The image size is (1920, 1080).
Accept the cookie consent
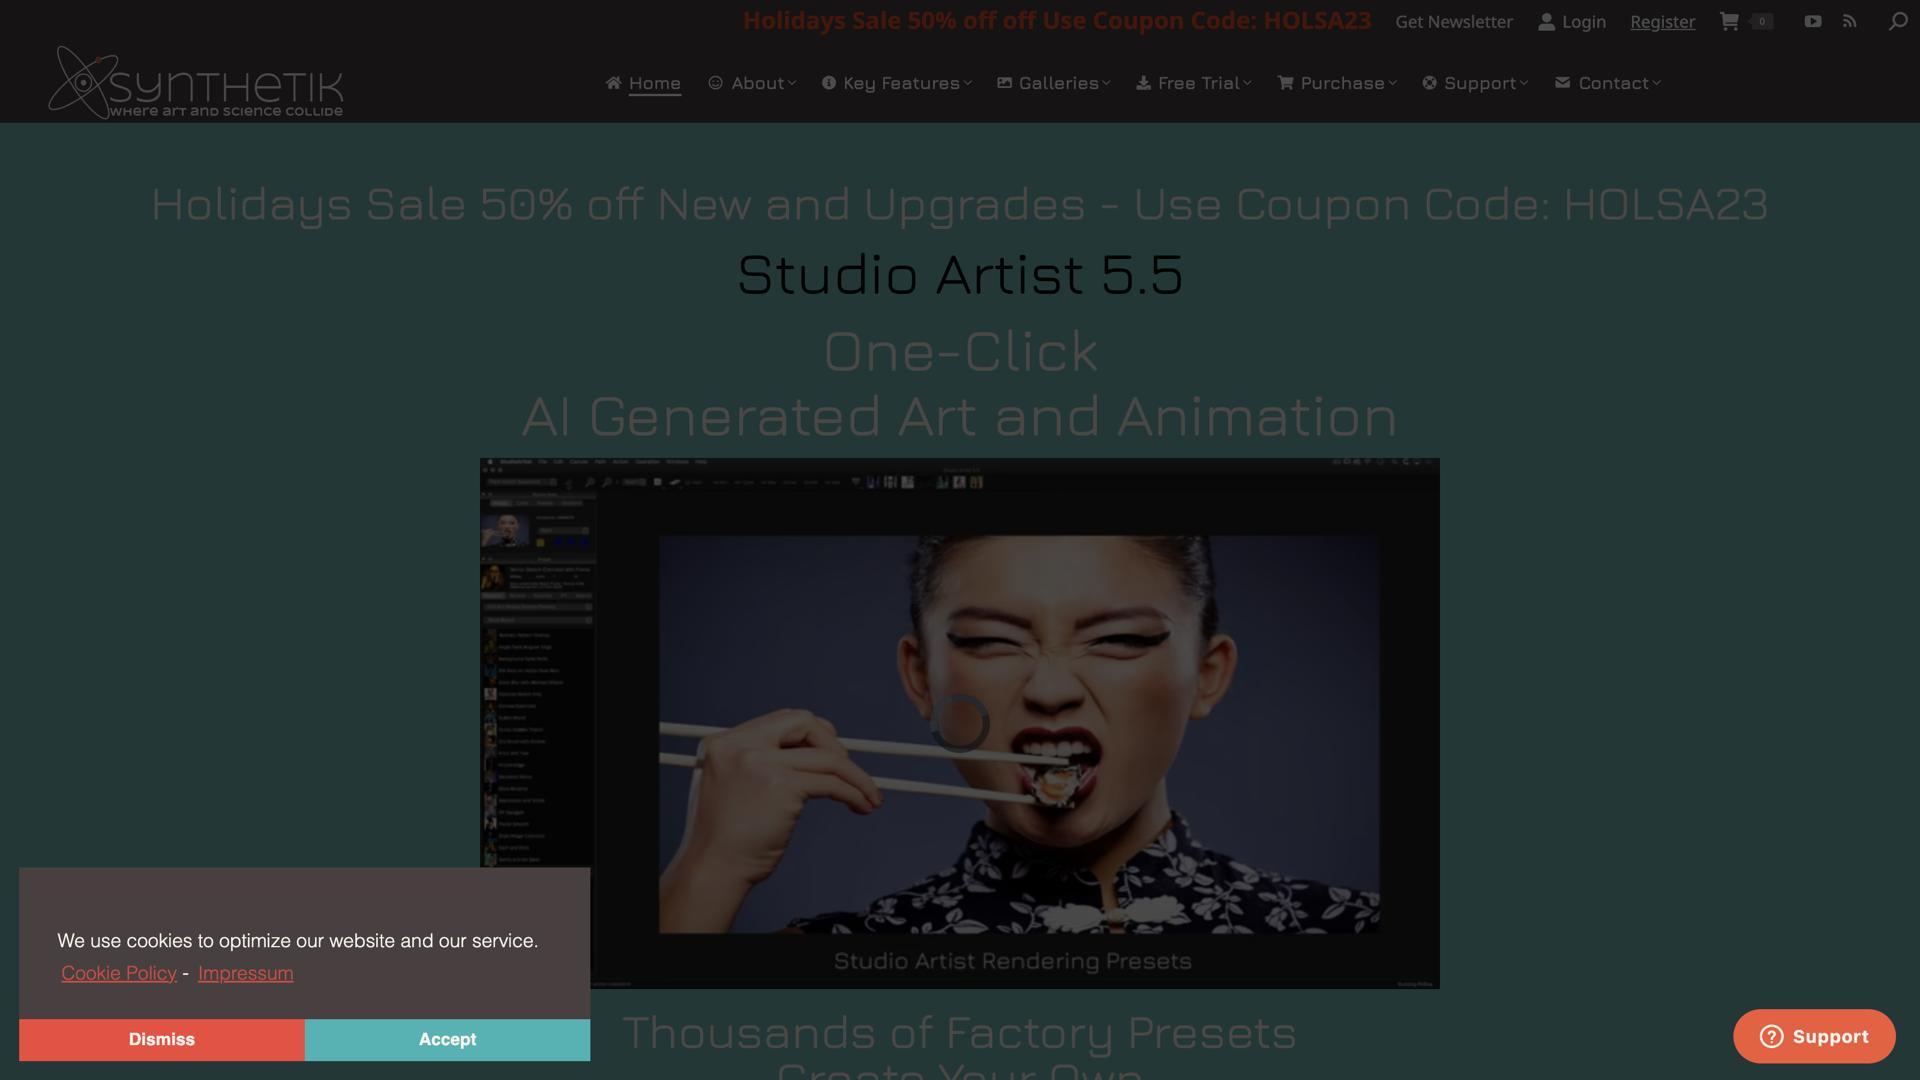447,1039
